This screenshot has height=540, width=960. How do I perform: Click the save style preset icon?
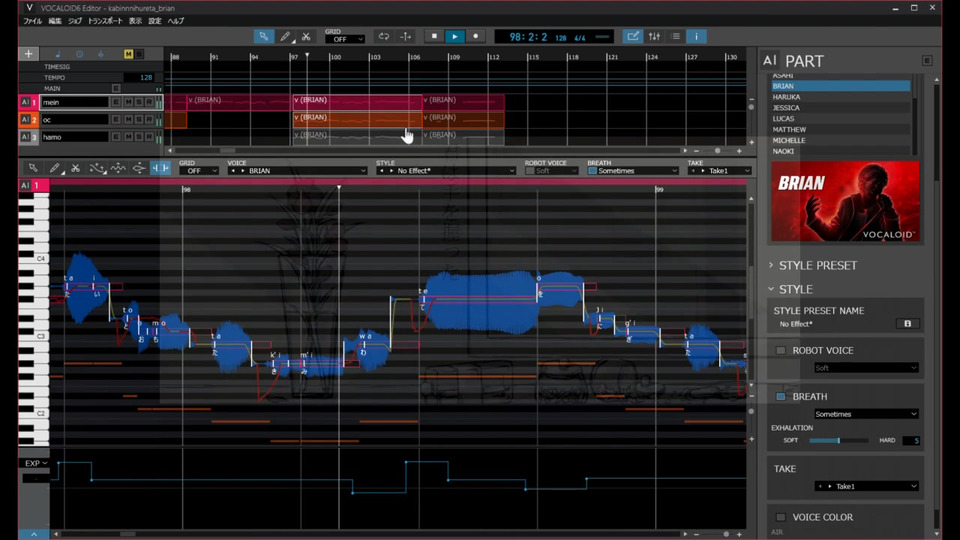908,324
